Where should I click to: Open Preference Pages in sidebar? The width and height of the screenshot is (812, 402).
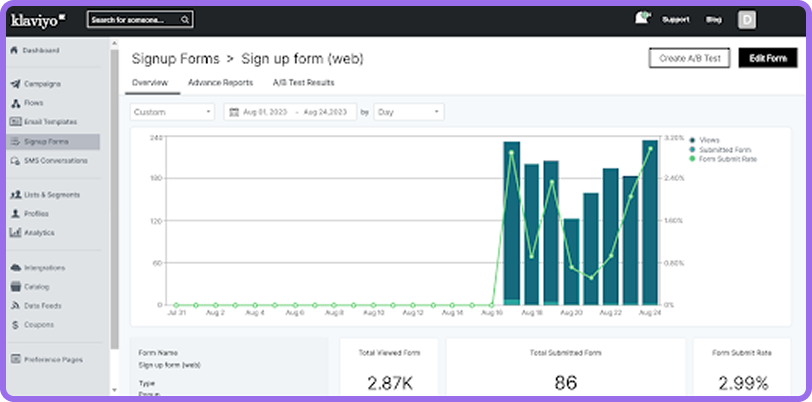pos(53,359)
